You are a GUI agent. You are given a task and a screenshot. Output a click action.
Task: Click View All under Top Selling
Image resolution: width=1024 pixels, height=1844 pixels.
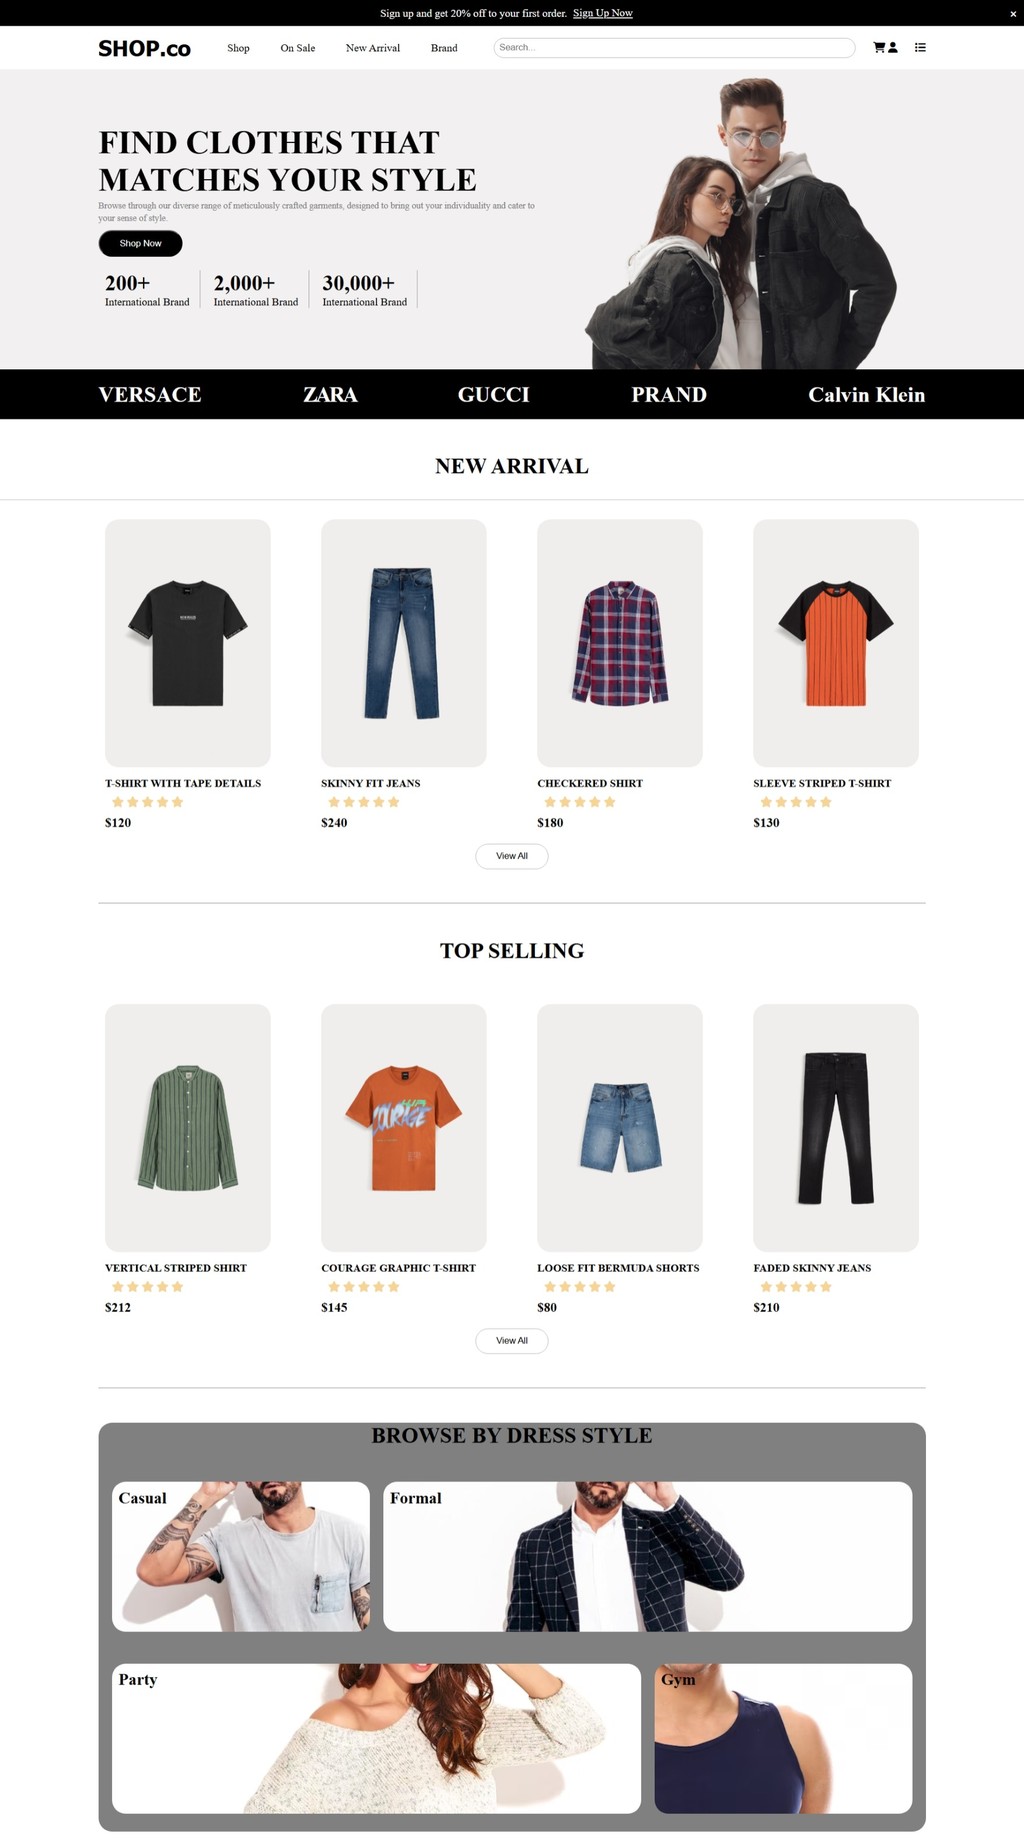point(512,1341)
